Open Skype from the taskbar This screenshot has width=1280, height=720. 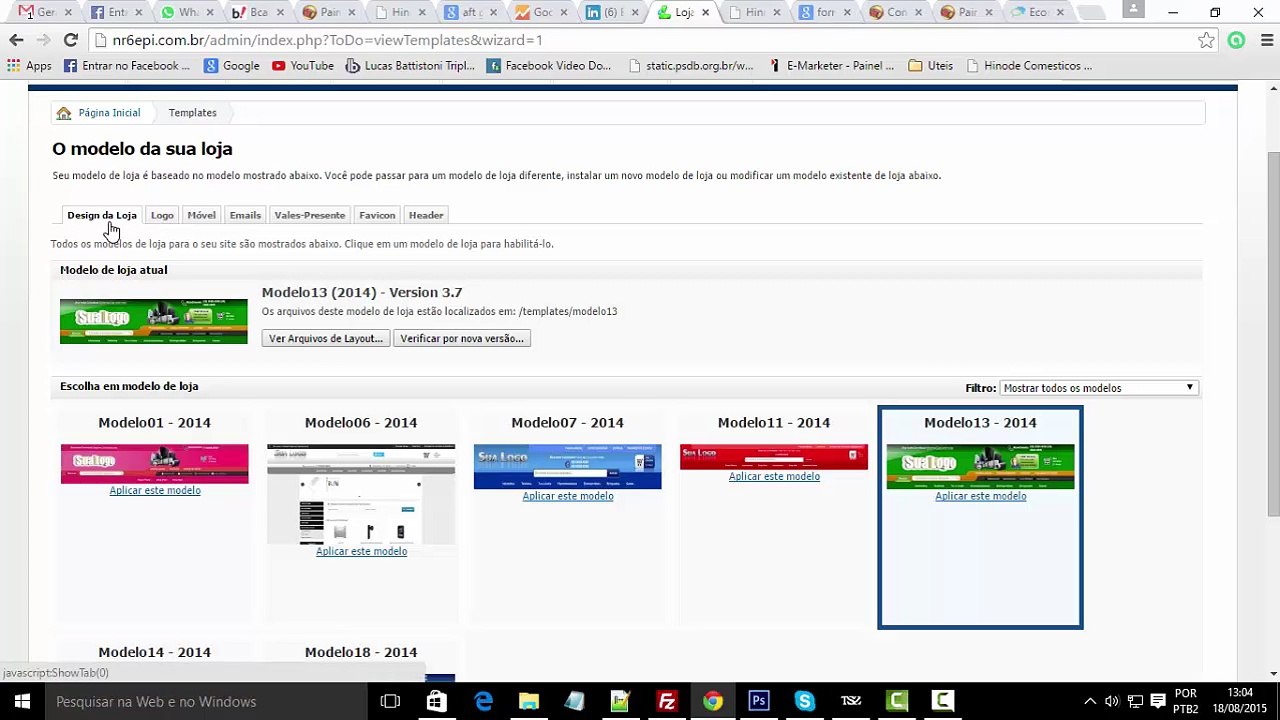point(805,701)
